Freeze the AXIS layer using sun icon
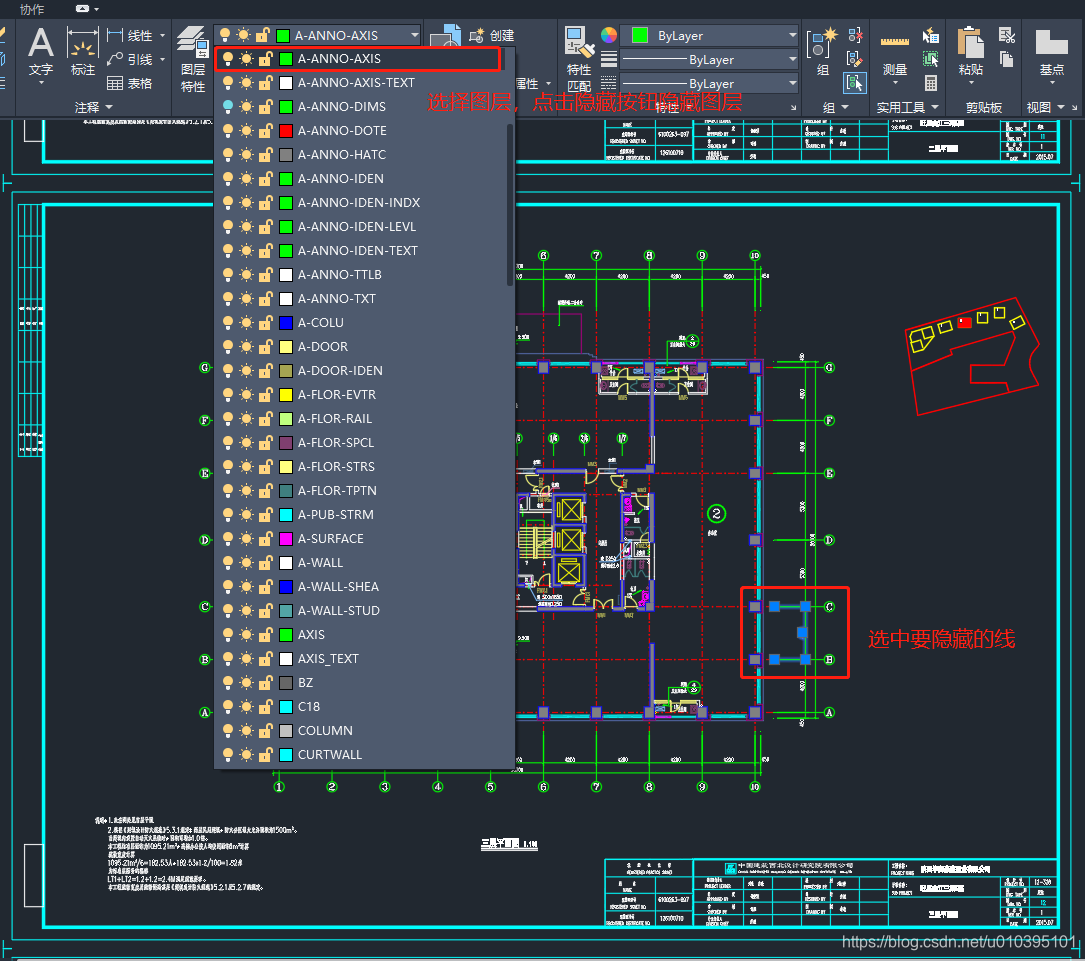 (246, 634)
